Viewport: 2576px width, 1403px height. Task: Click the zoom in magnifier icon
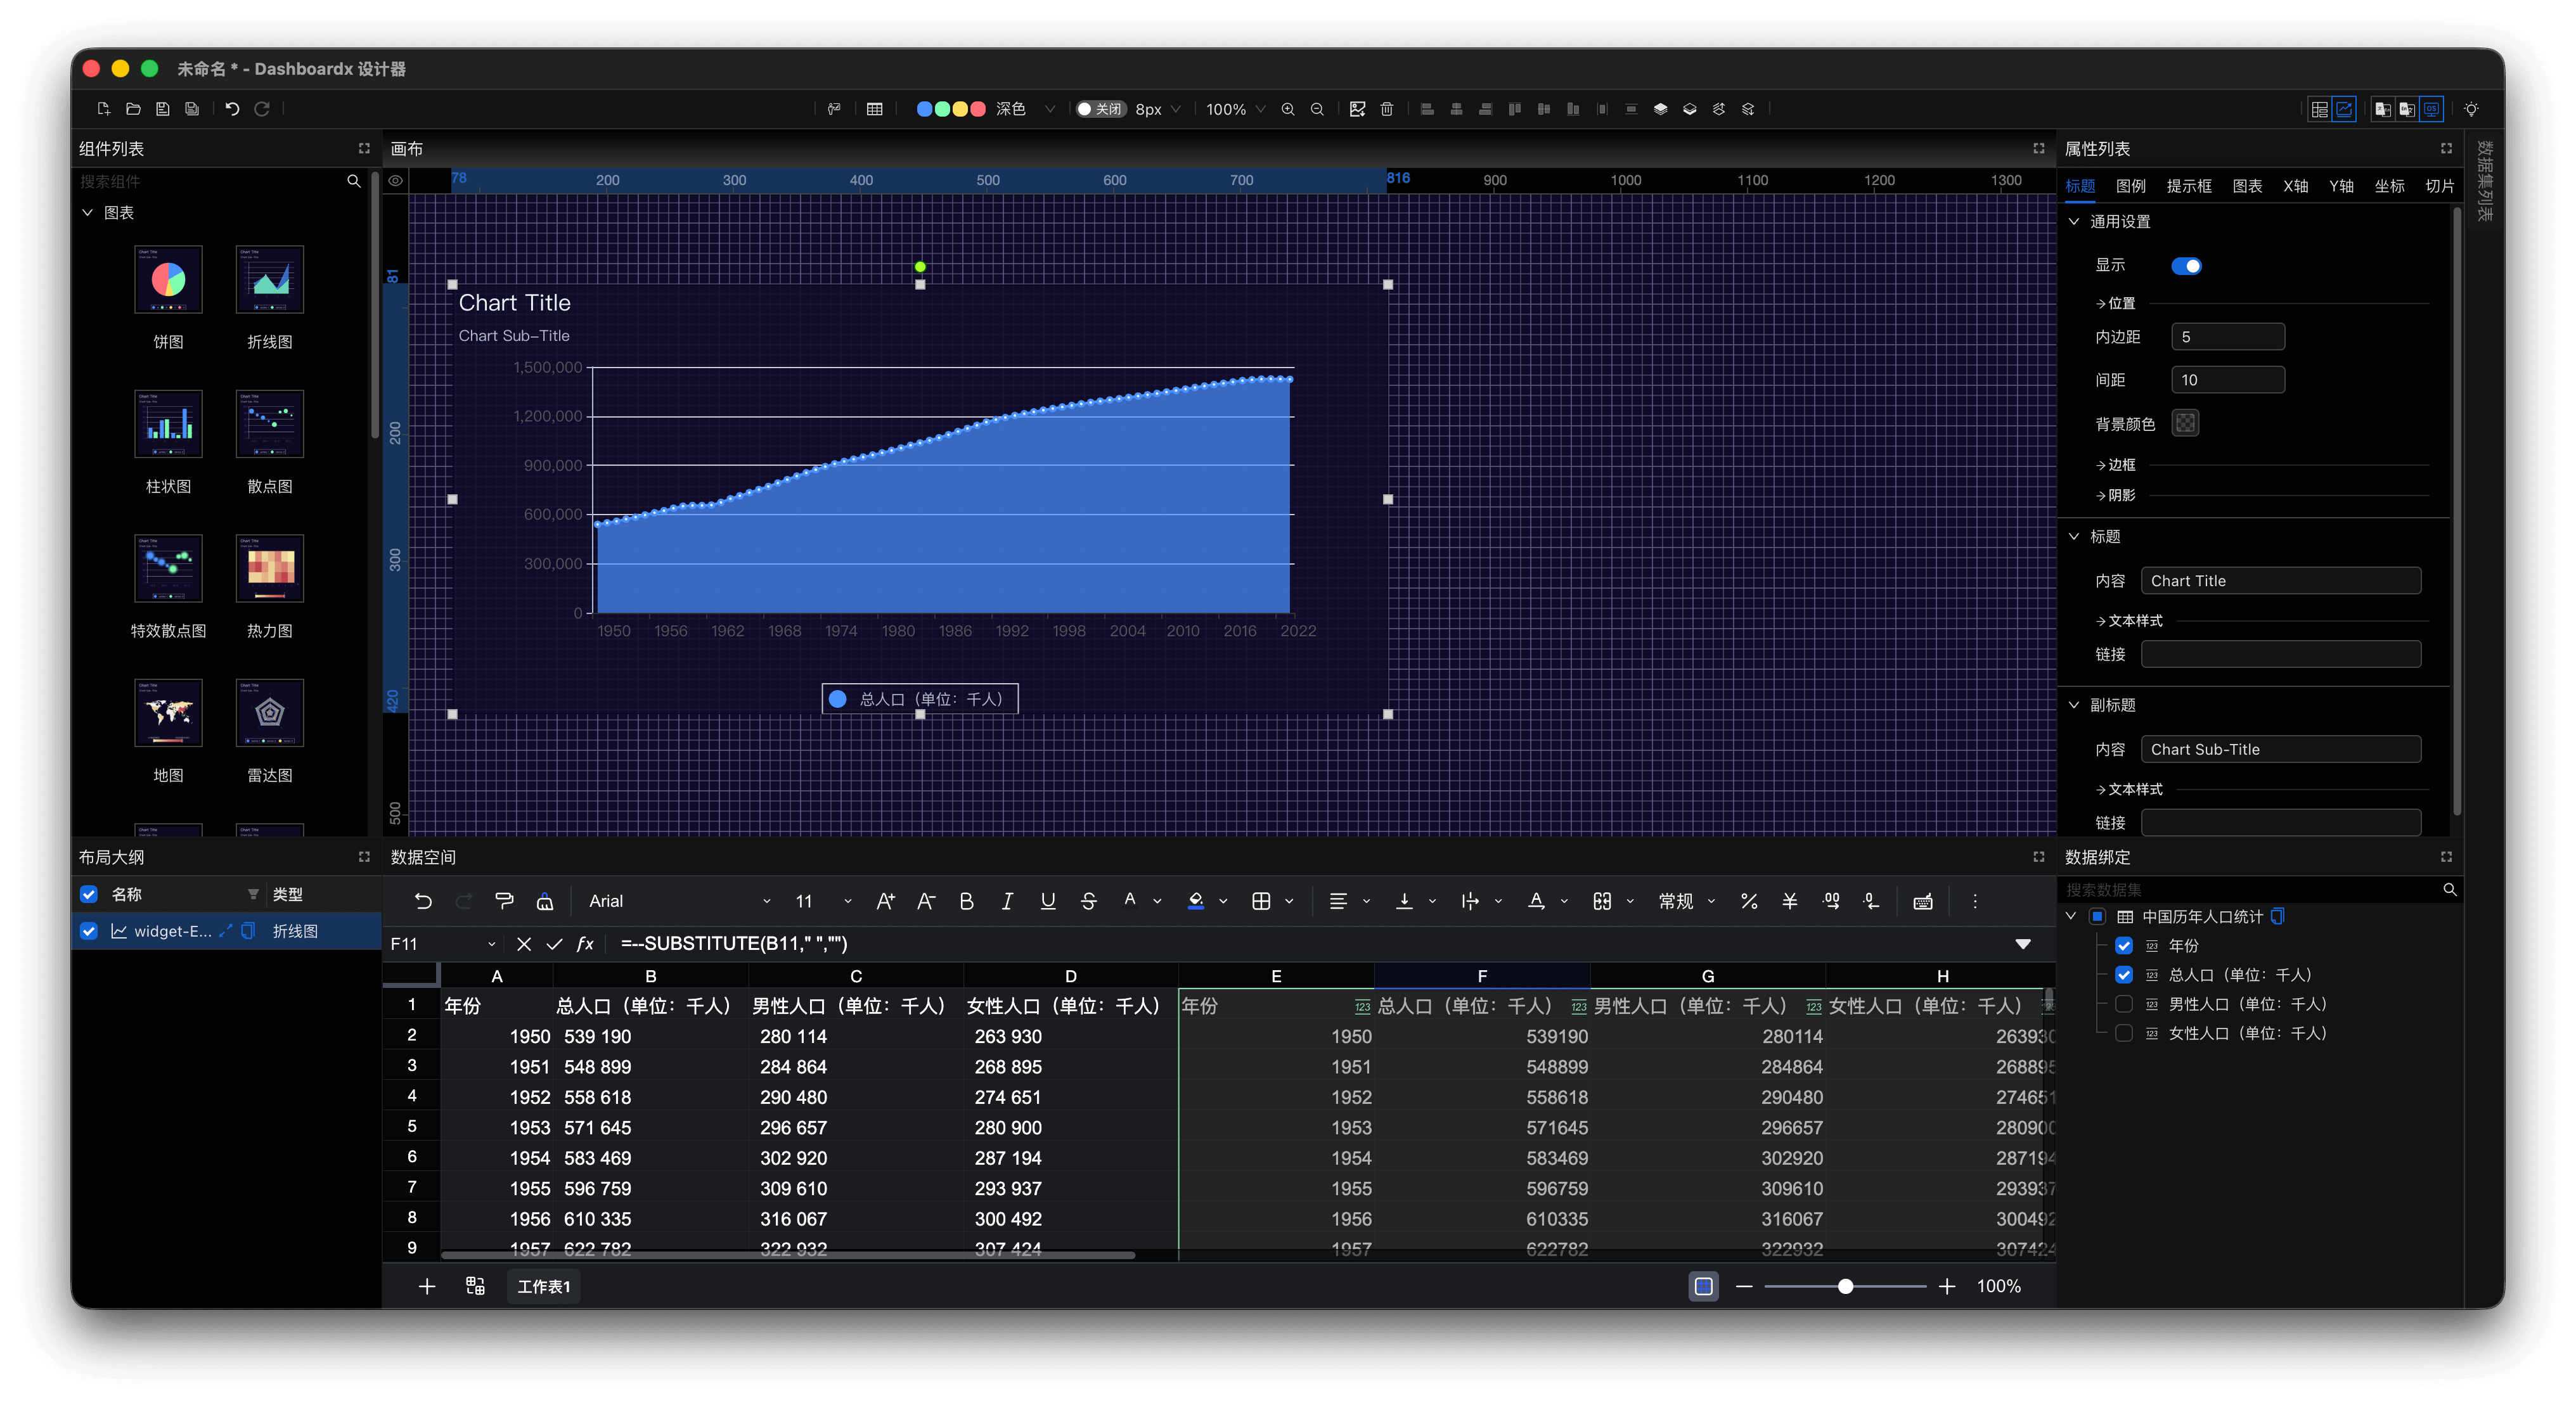(x=1288, y=109)
